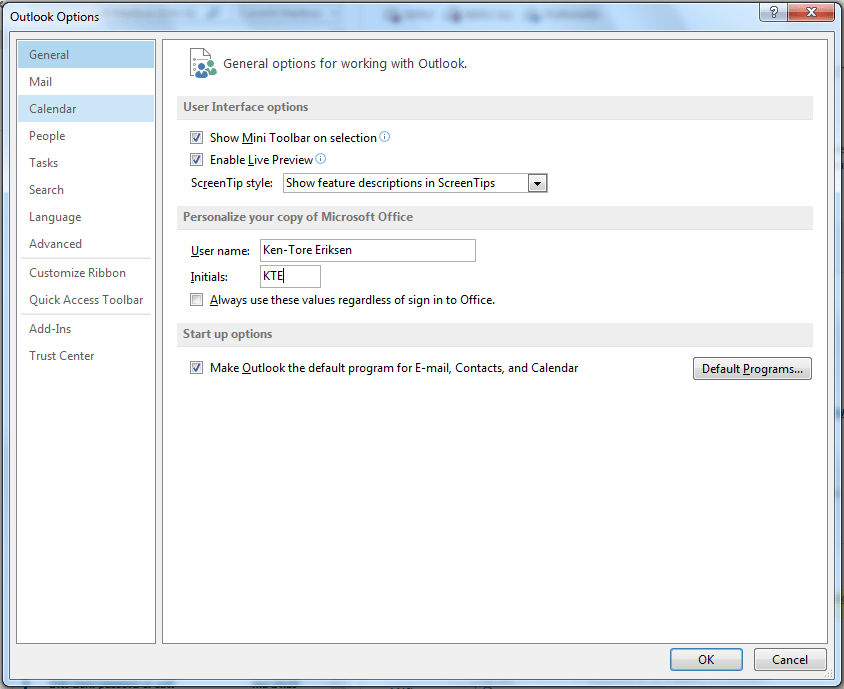844x689 pixels.
Task: Close the Outlook Options dialog
Action: click(811, 12)
